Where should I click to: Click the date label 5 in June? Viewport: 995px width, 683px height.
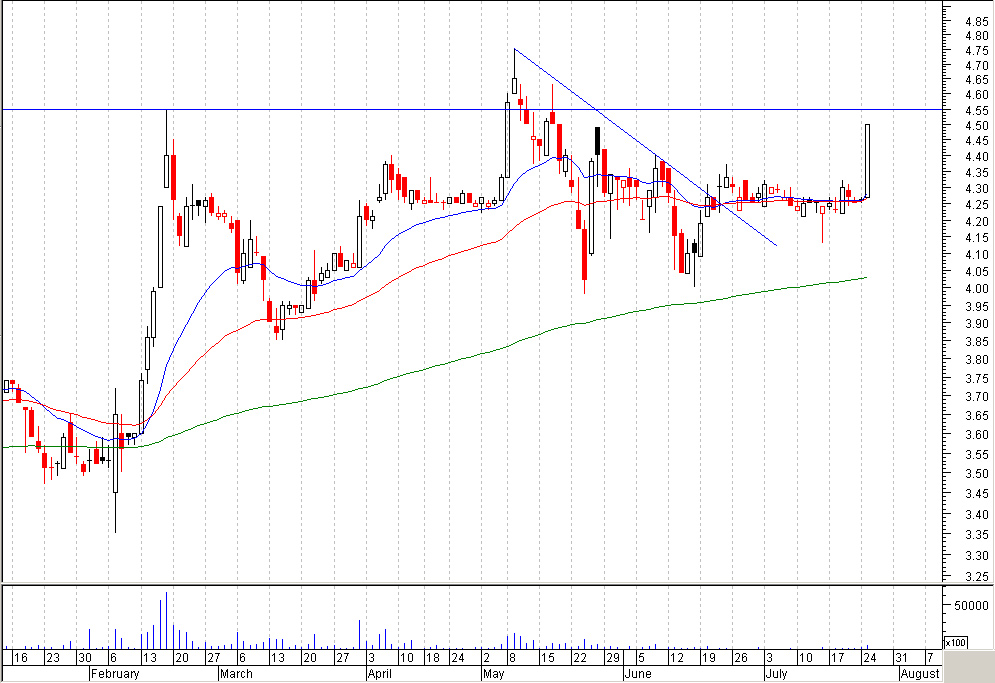click(x=642, y=658)
